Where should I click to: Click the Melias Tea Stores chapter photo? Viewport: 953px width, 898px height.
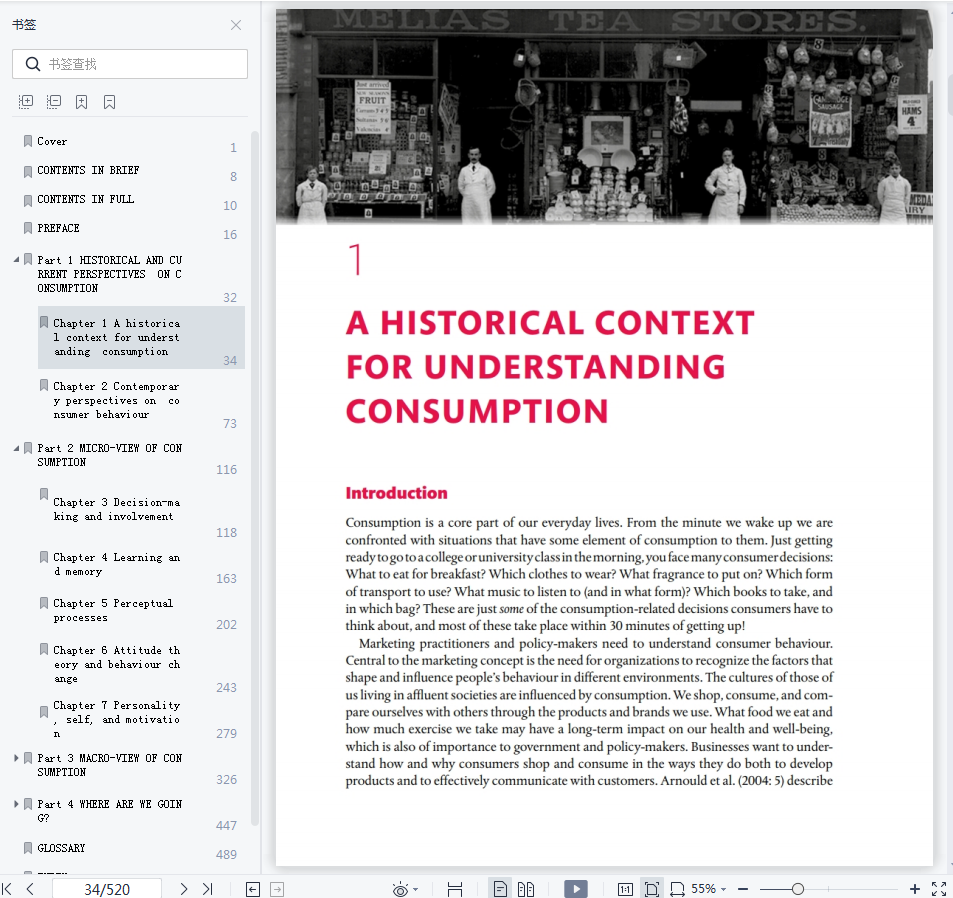[x=604, y=116]
